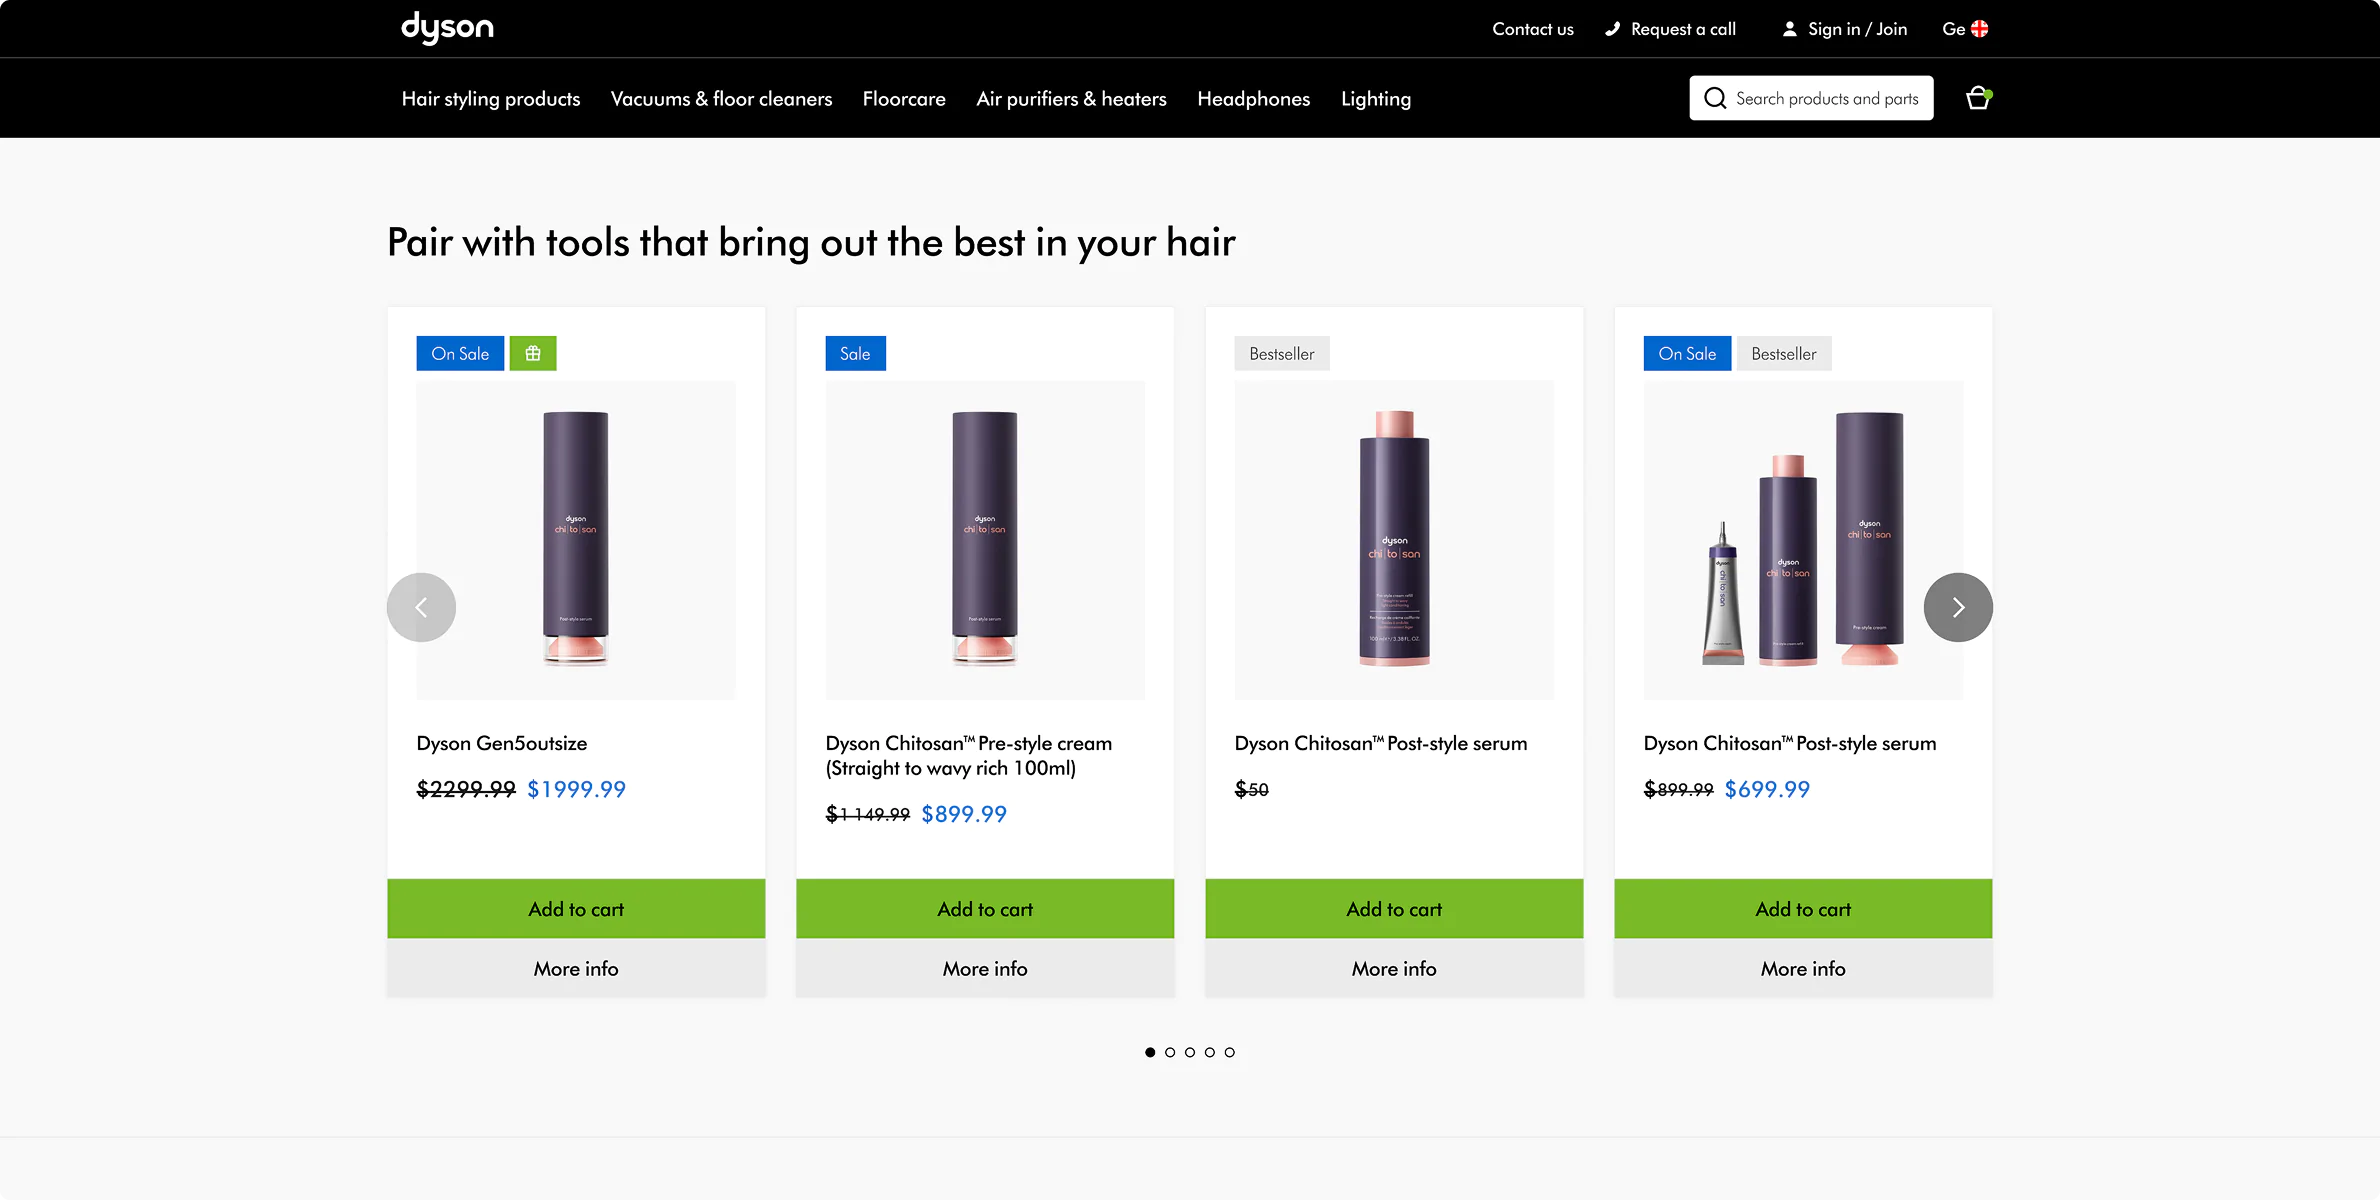Click the user profile icon
The image size is (2380, 1200).
pos(1790,29)
